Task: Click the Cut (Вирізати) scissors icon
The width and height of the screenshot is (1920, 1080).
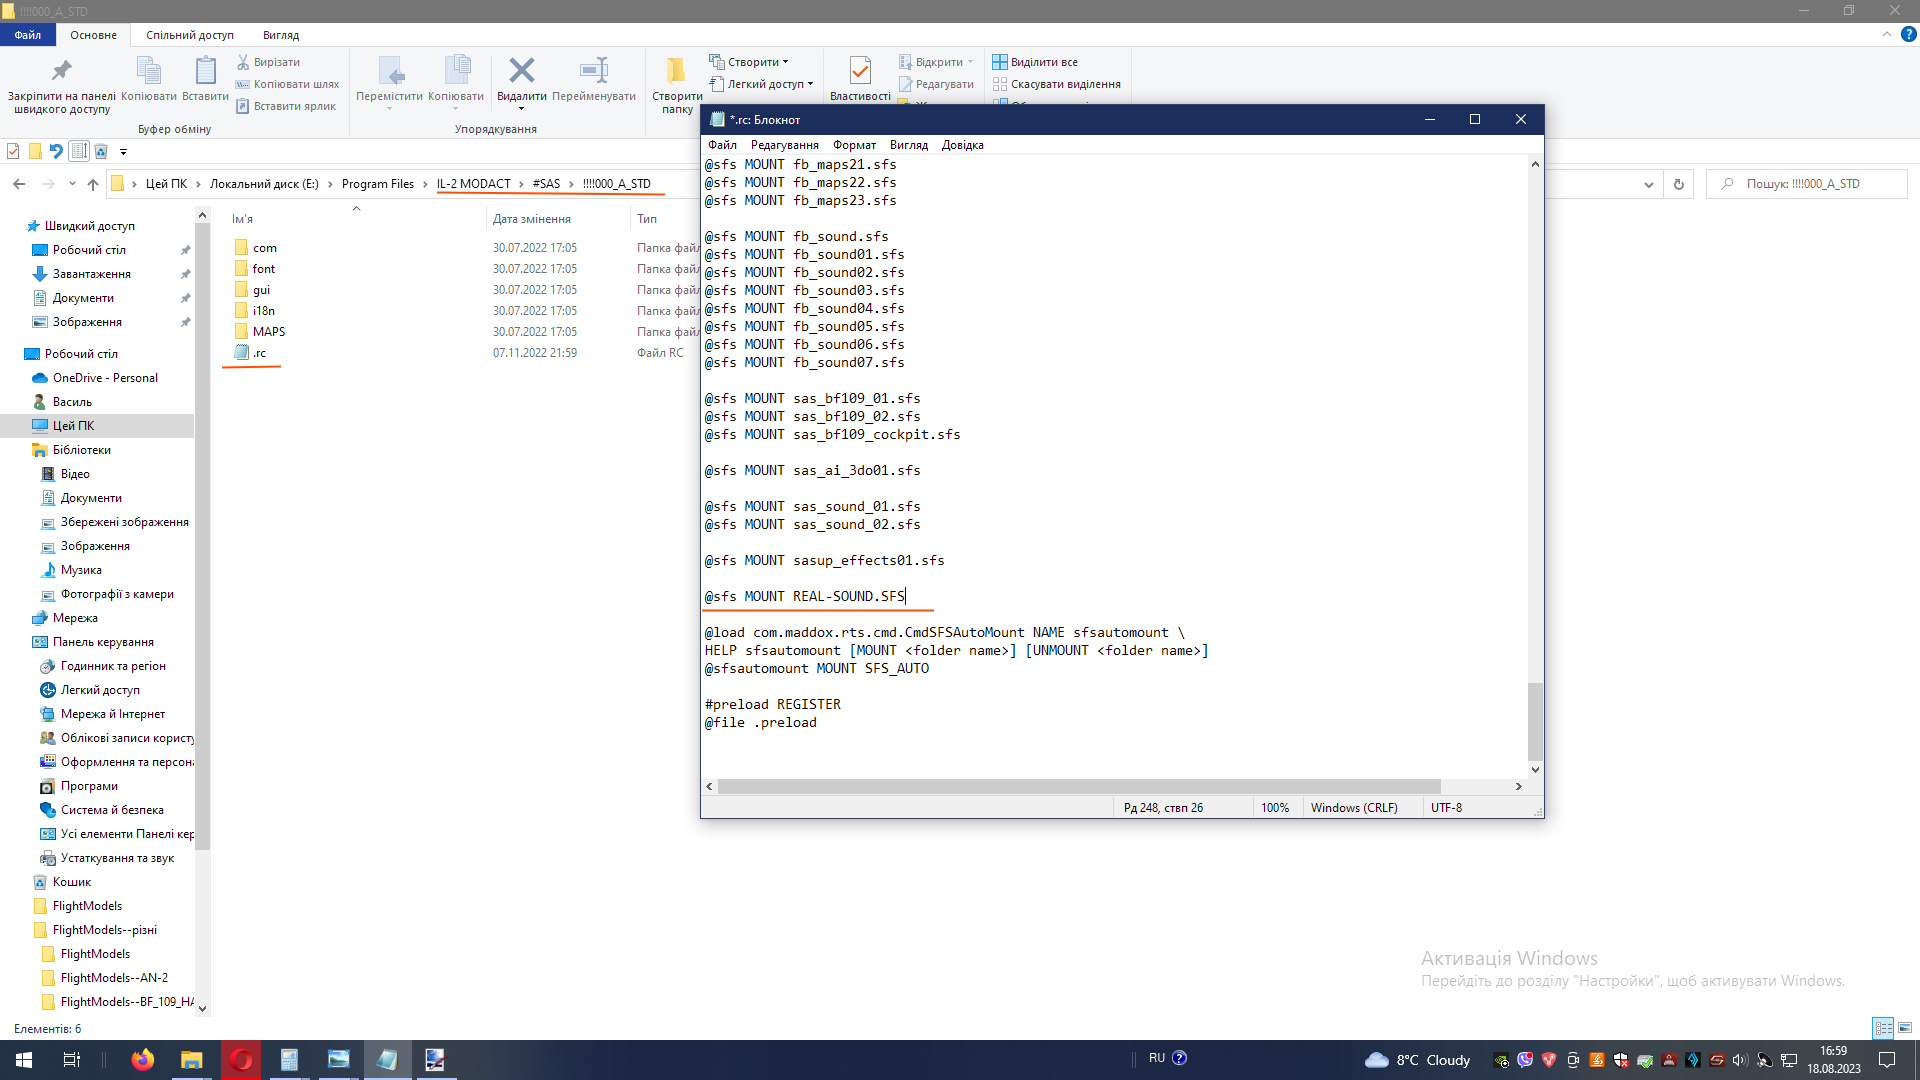Action: [x=243, y=62]
